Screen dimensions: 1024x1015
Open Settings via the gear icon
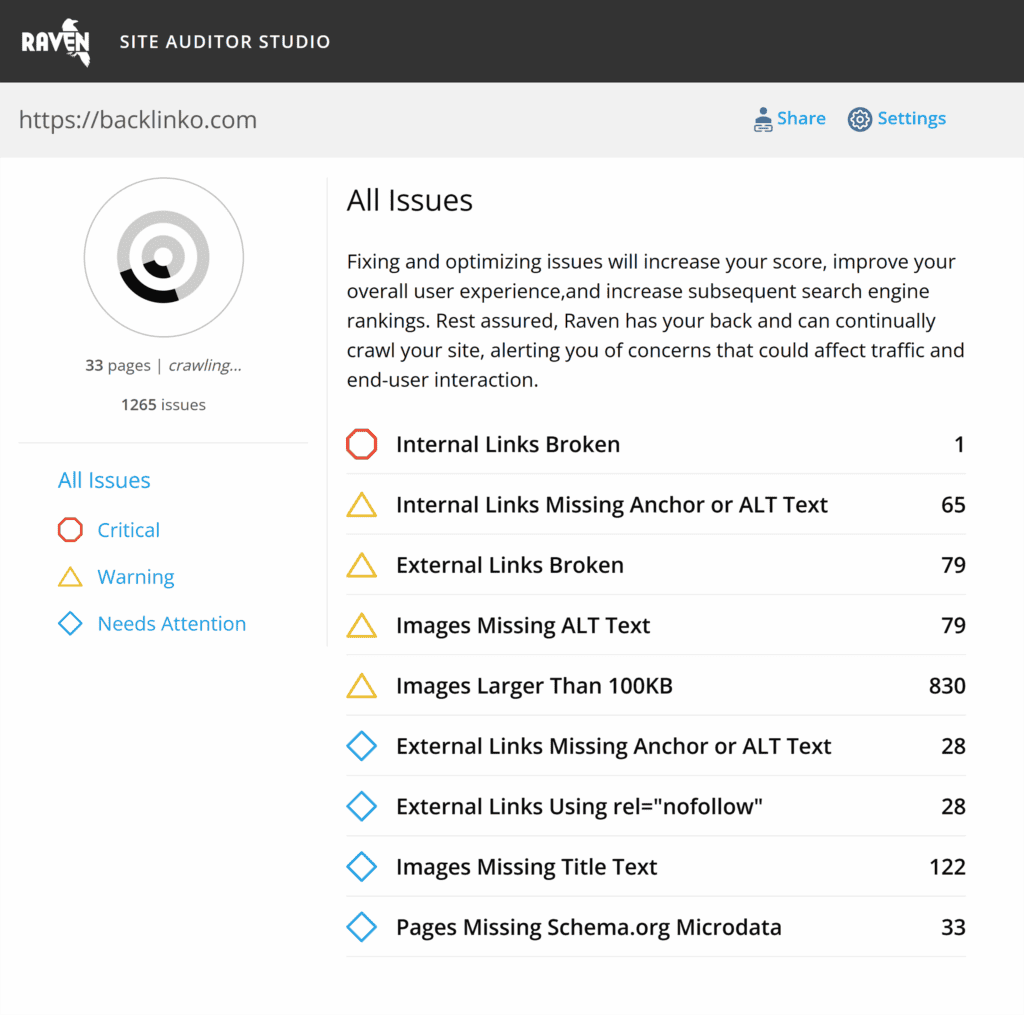click(859, 120)
